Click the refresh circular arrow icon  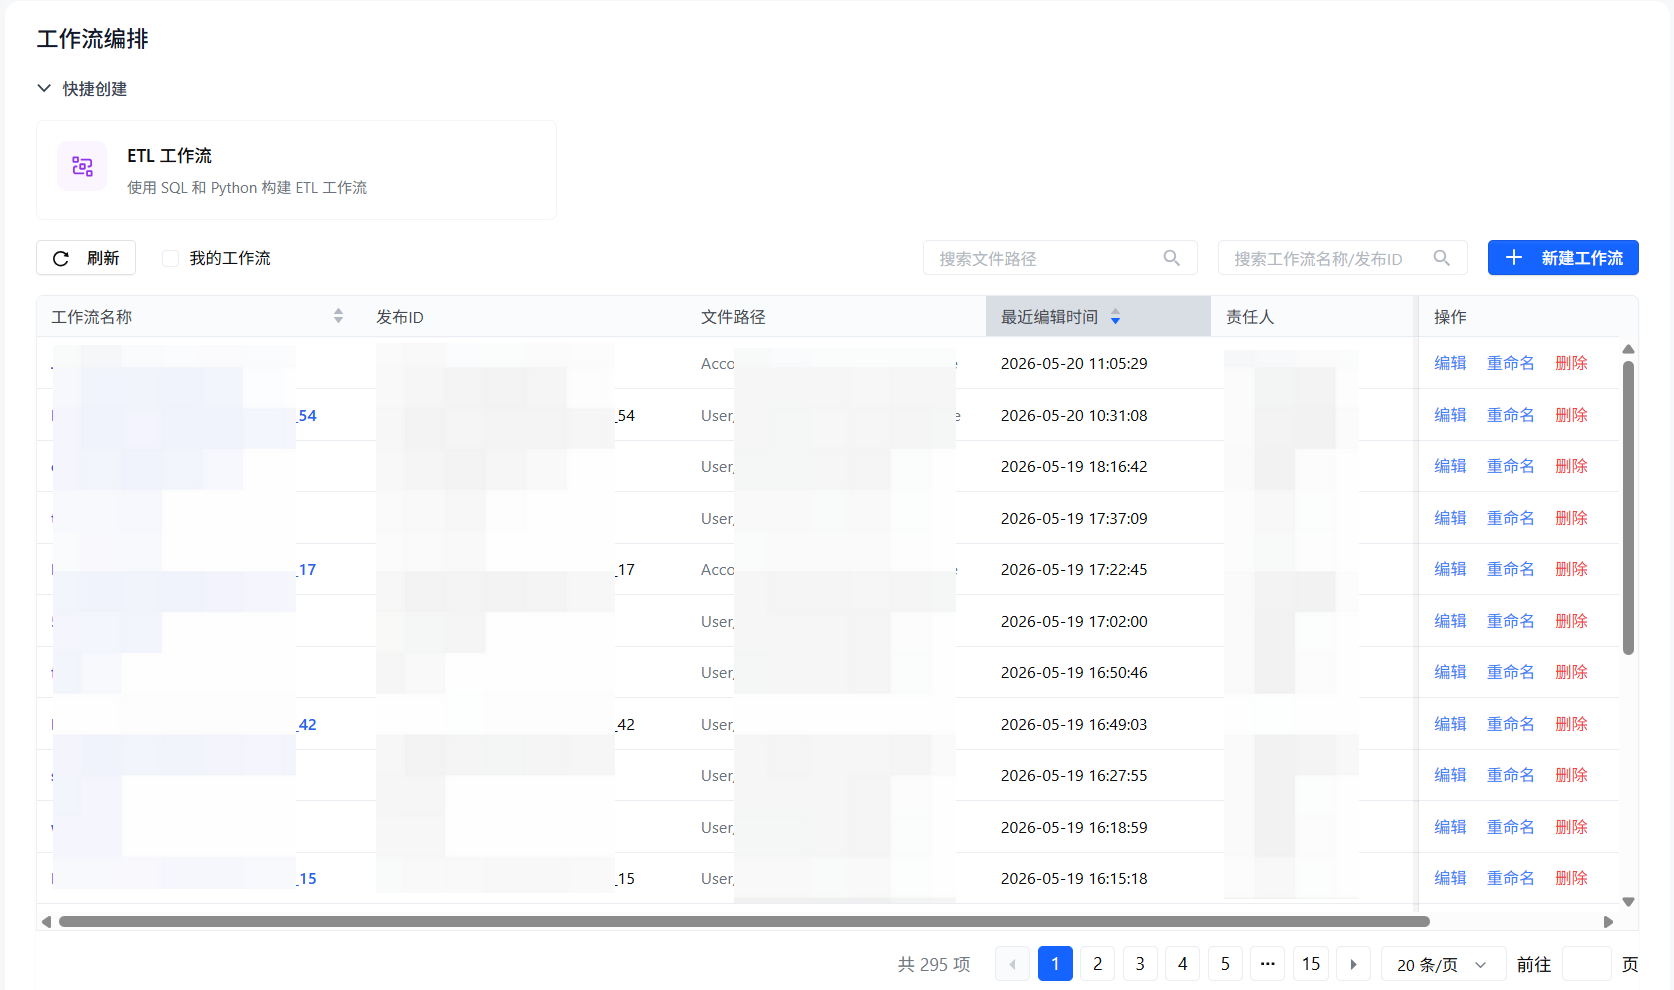pos(61,259)
